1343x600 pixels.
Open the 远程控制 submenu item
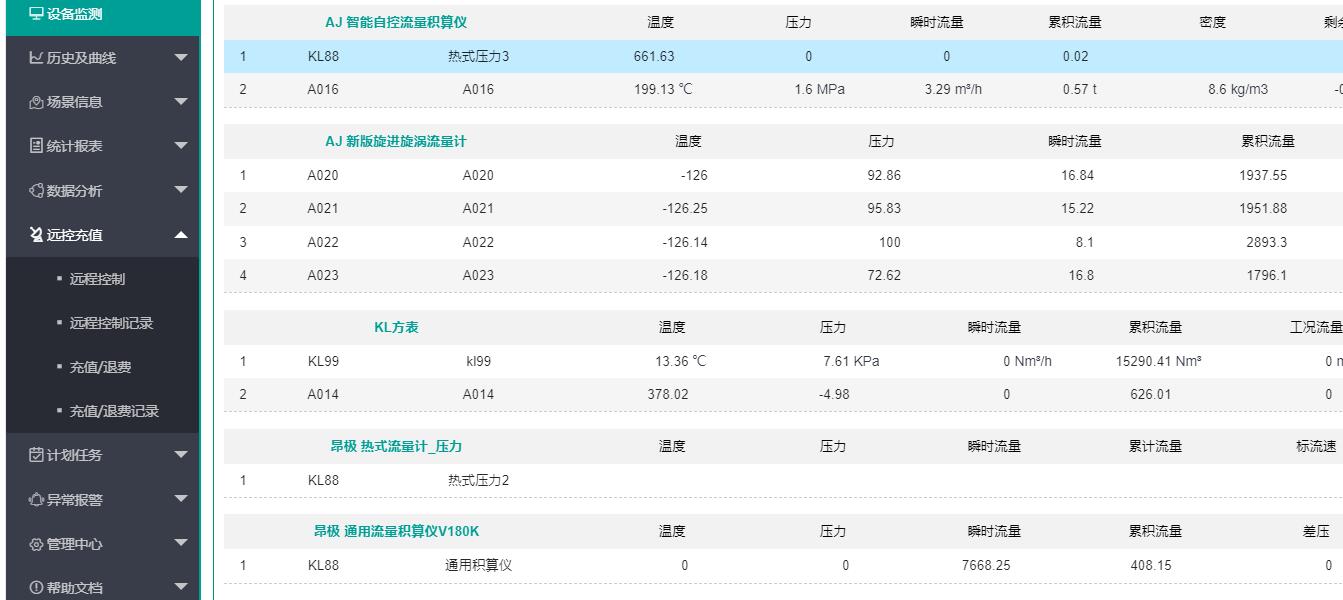click(97, 279)
